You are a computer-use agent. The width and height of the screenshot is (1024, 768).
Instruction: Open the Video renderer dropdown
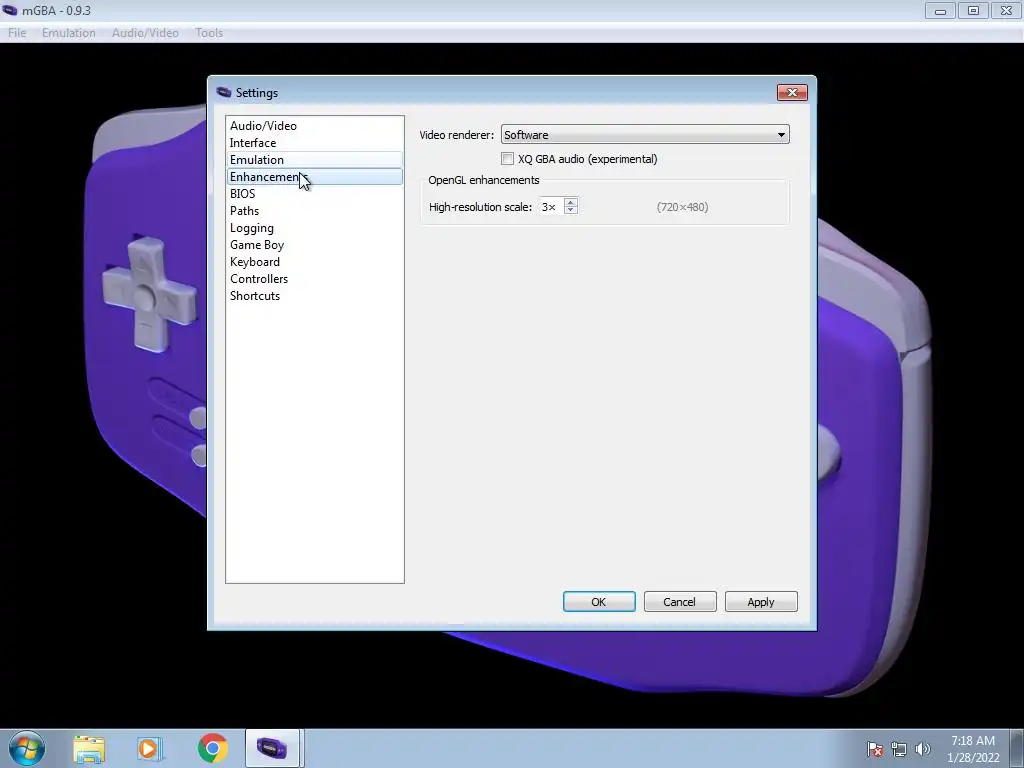click(x=645, y=135)
